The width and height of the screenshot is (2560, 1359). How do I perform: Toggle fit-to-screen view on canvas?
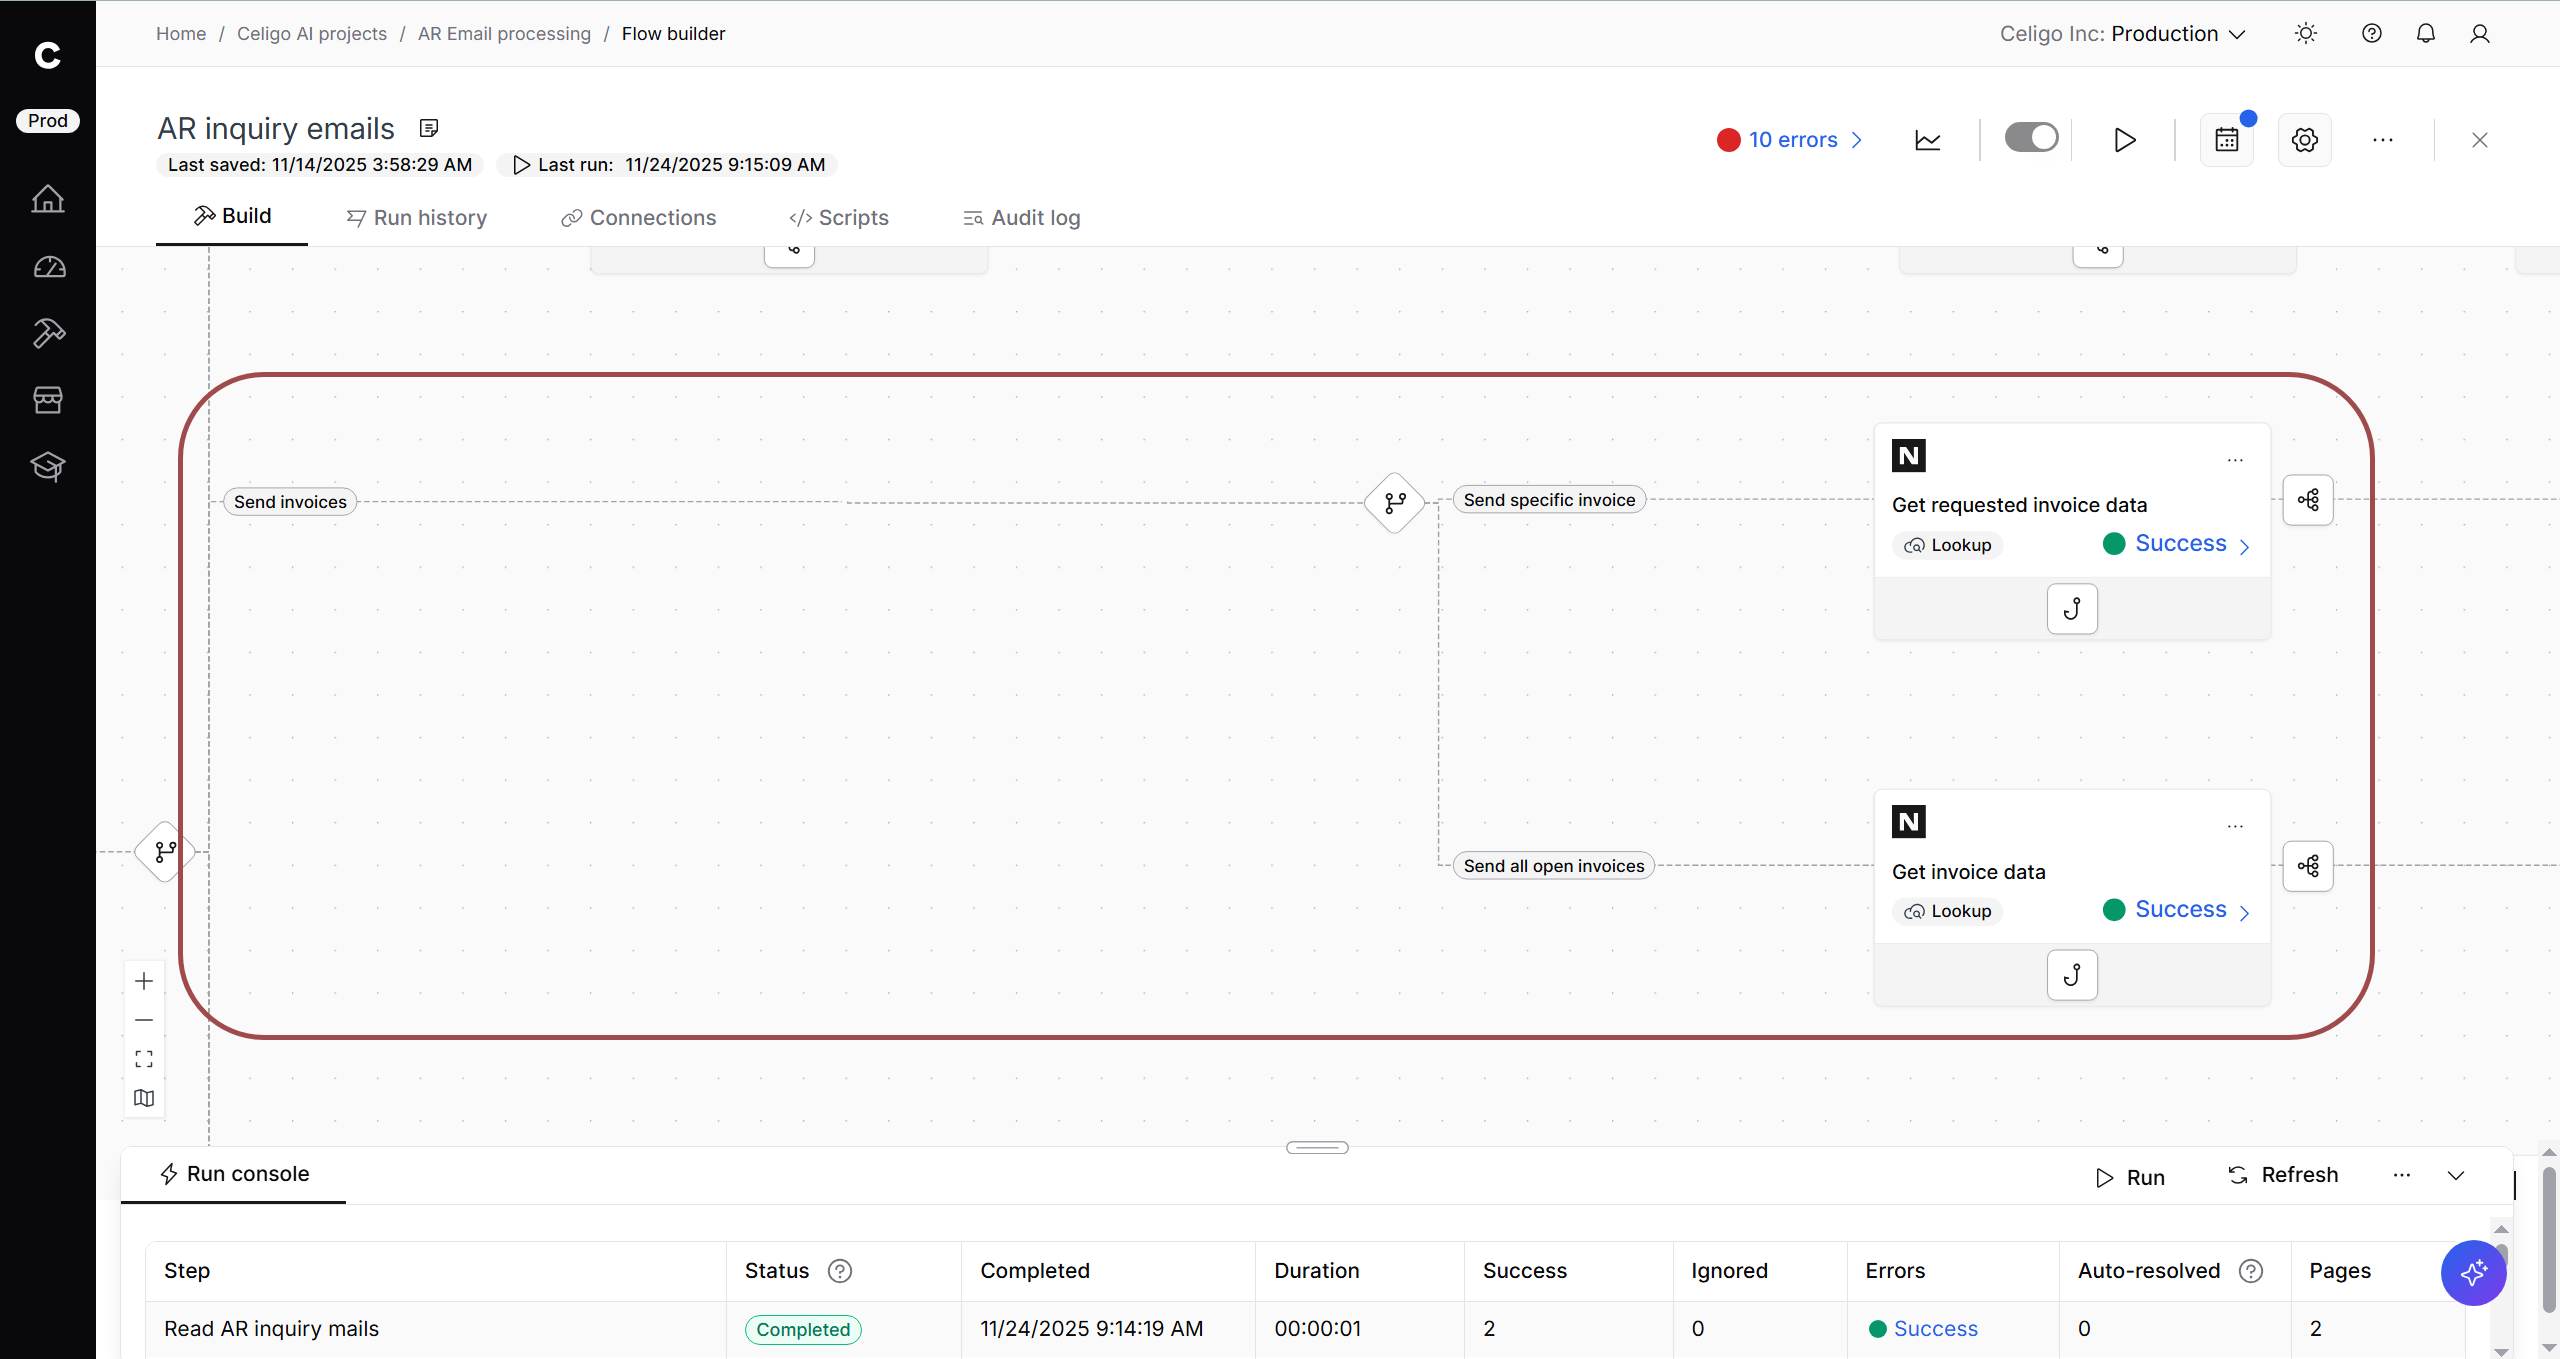(x=144, y=1058)
